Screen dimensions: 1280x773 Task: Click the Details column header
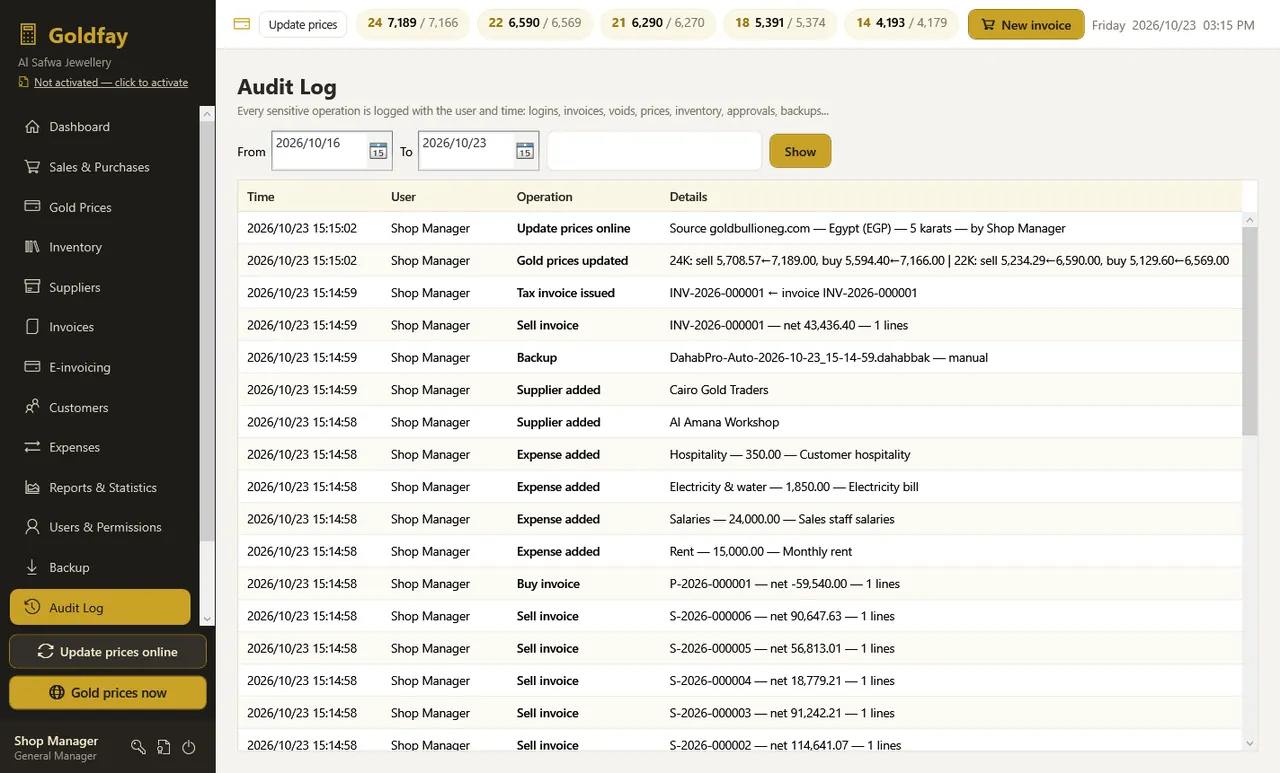pyautogui.click(x=689, y=197)
